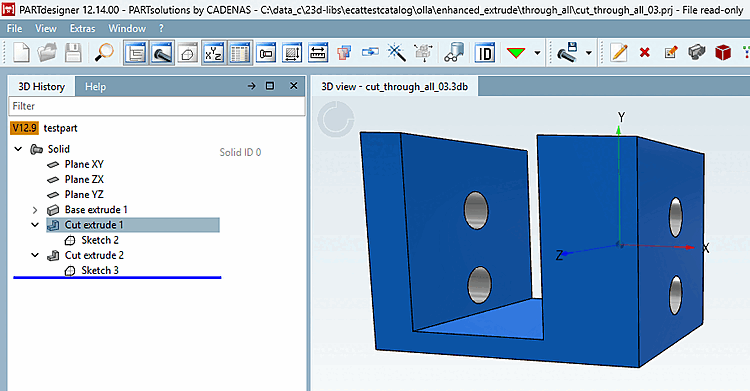Collapse the Cut extrude 2 node
Viewport: 750px width, 391px height.
click(x=35, y=256)
